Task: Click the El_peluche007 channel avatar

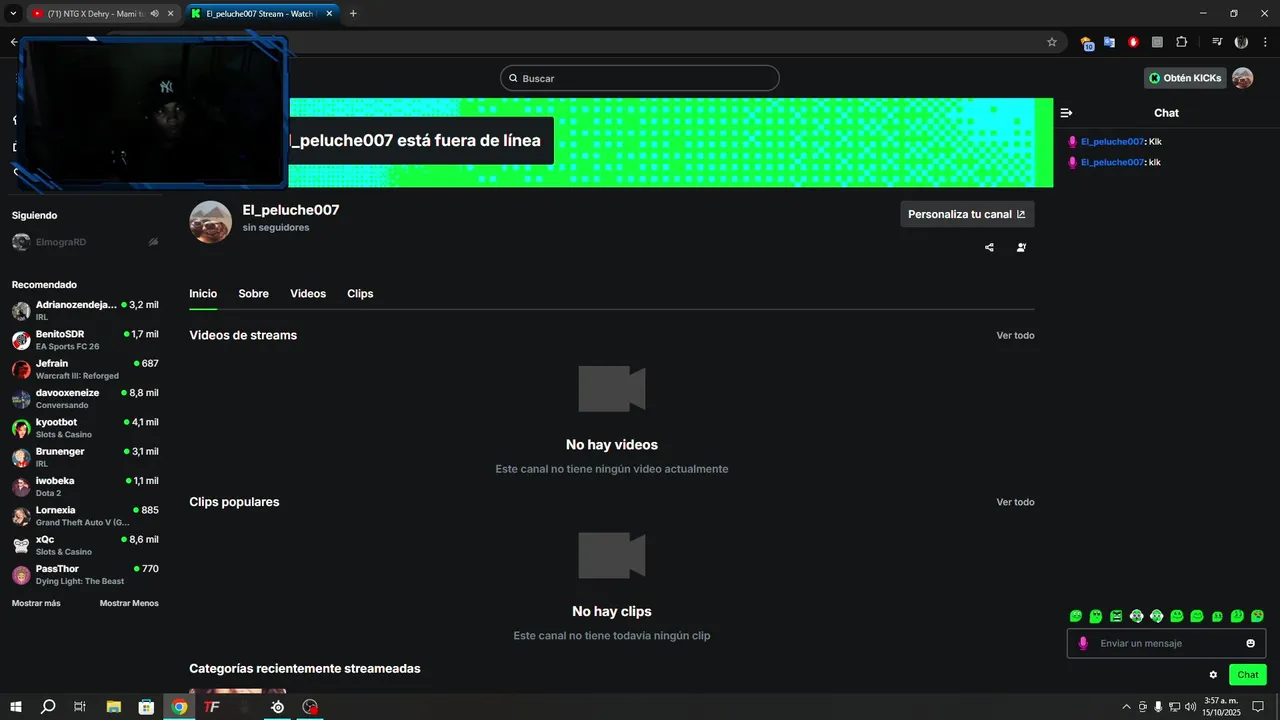Action: coord(210,222)
